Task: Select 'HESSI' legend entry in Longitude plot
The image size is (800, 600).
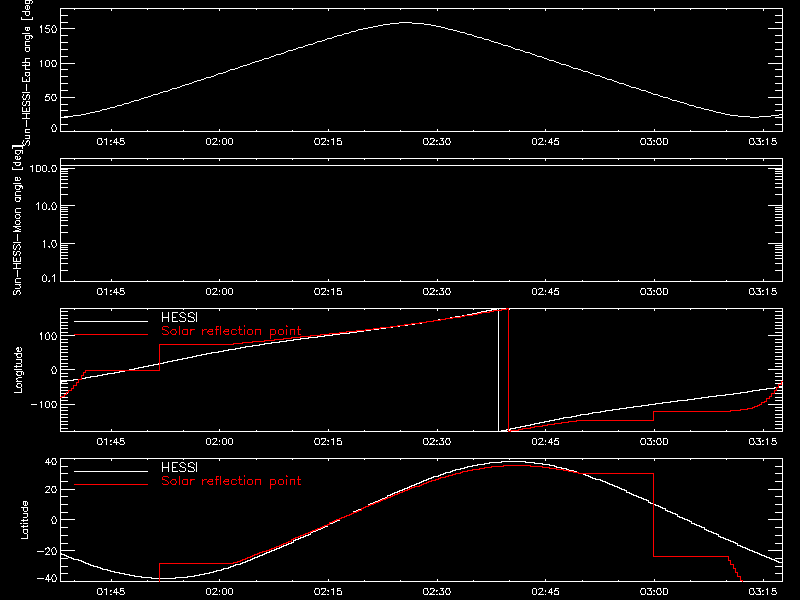Action: (180, 317)
